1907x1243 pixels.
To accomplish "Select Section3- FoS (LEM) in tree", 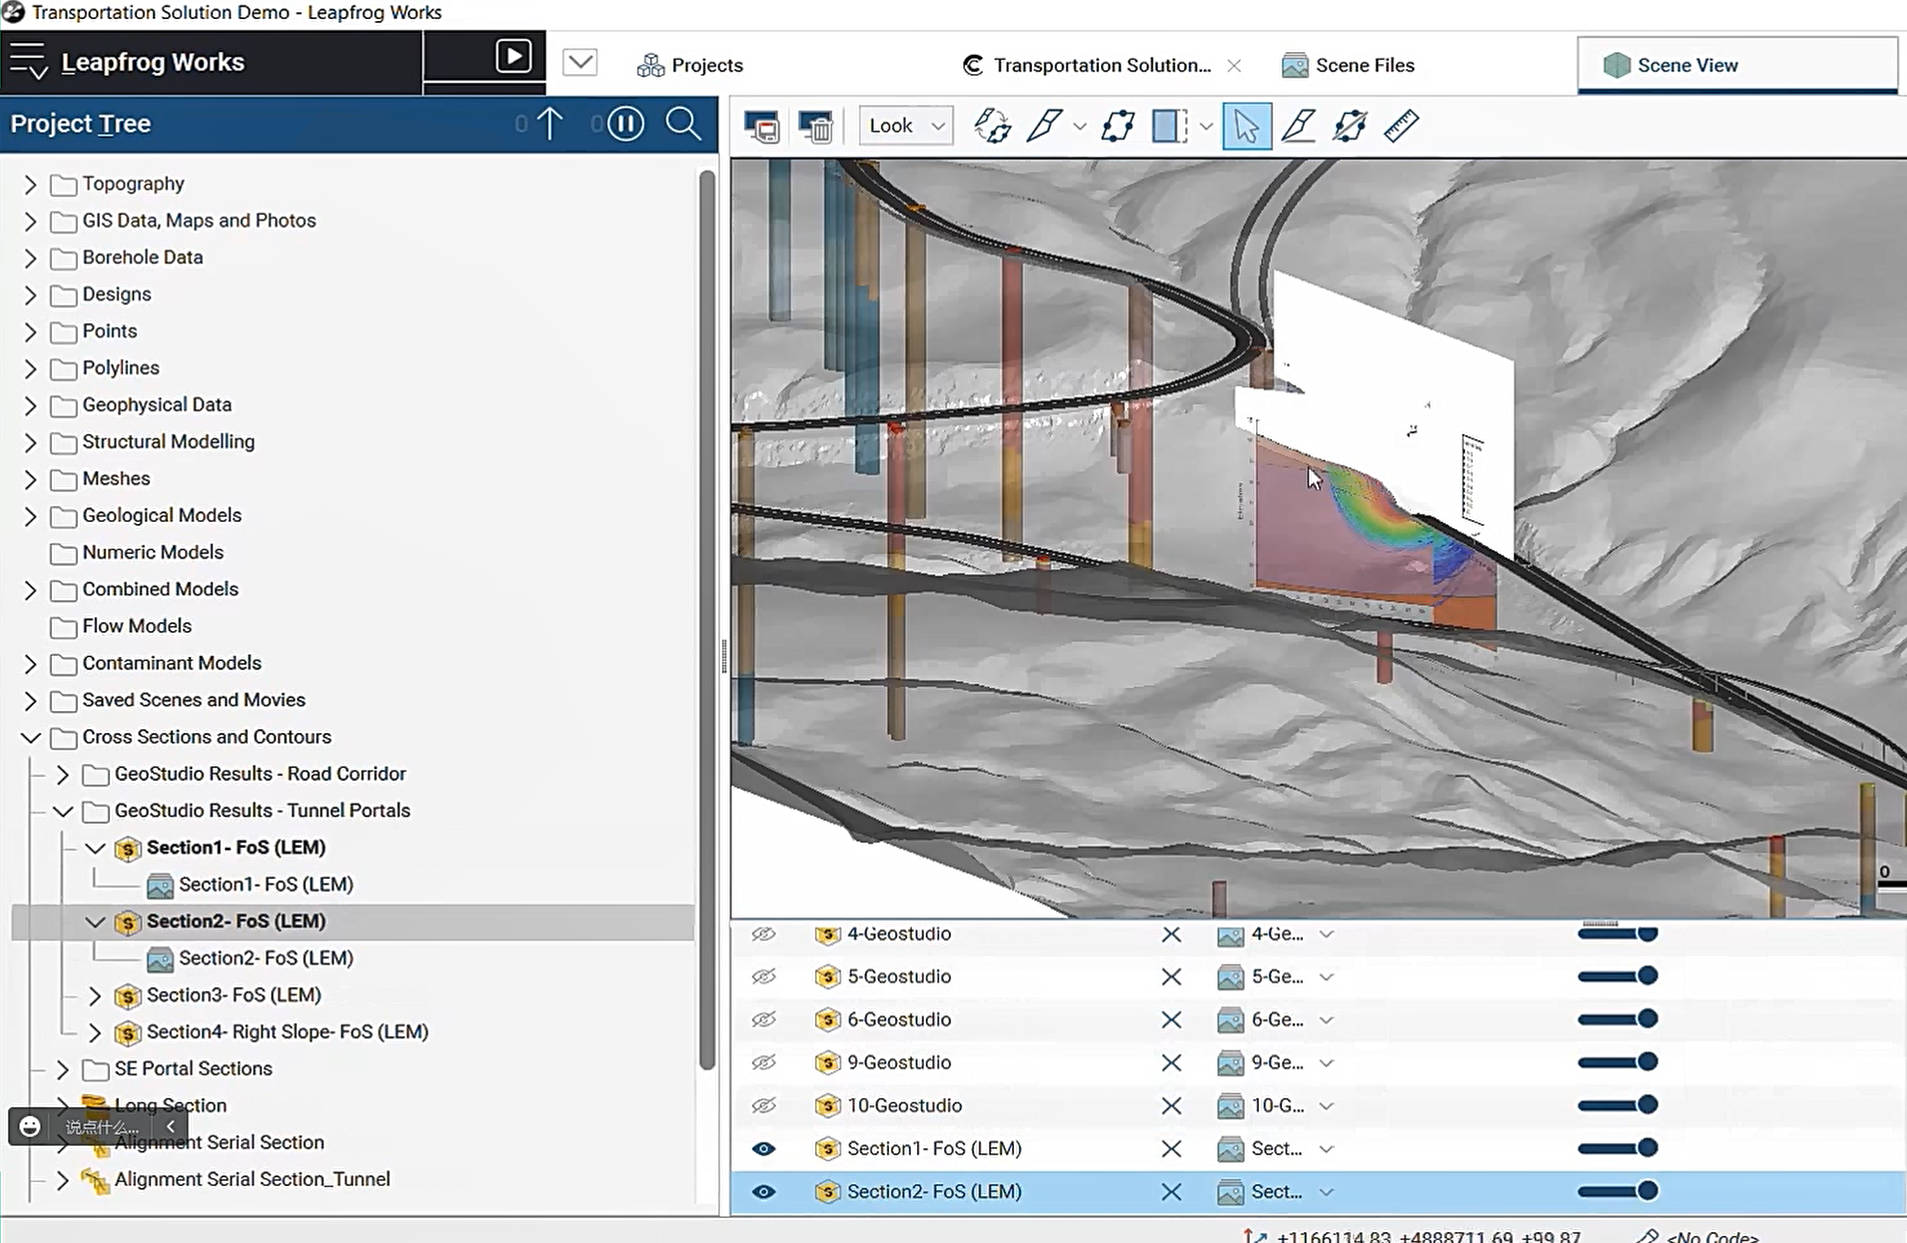I will click(233, 995).
